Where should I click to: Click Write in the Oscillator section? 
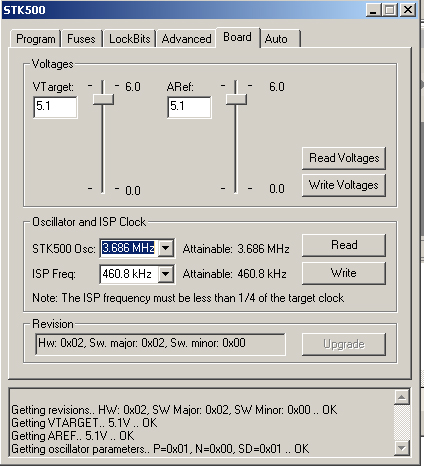tap(344, 273)
